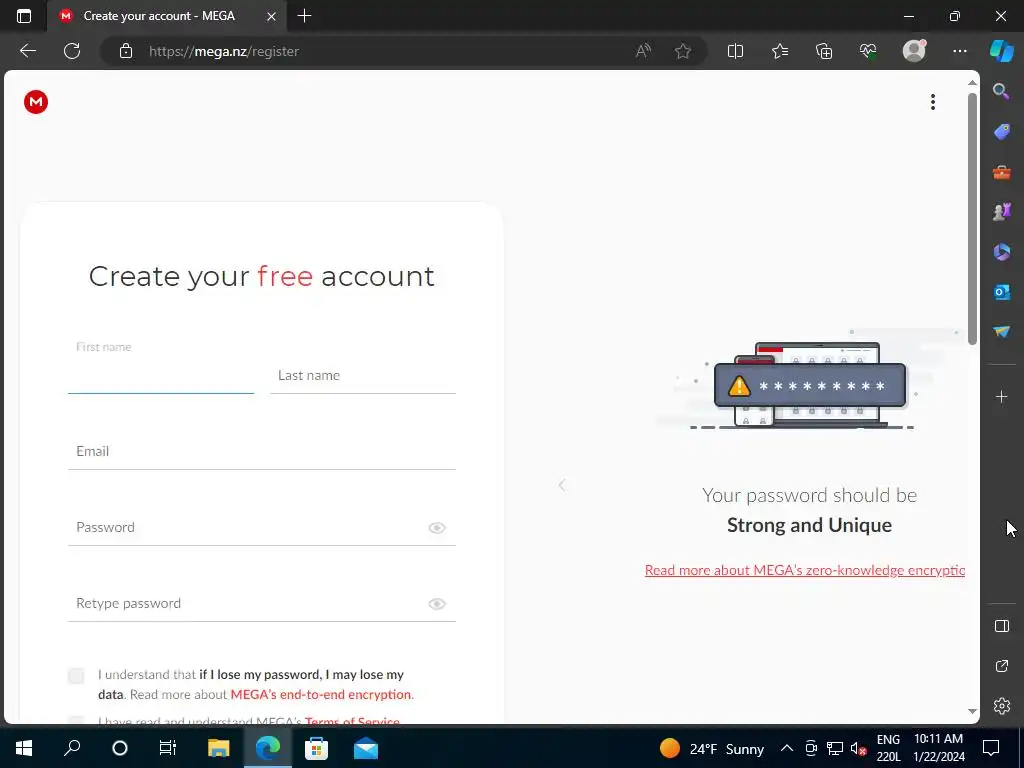Open MEGA's end-to-end encryption link

coord(322,694)
